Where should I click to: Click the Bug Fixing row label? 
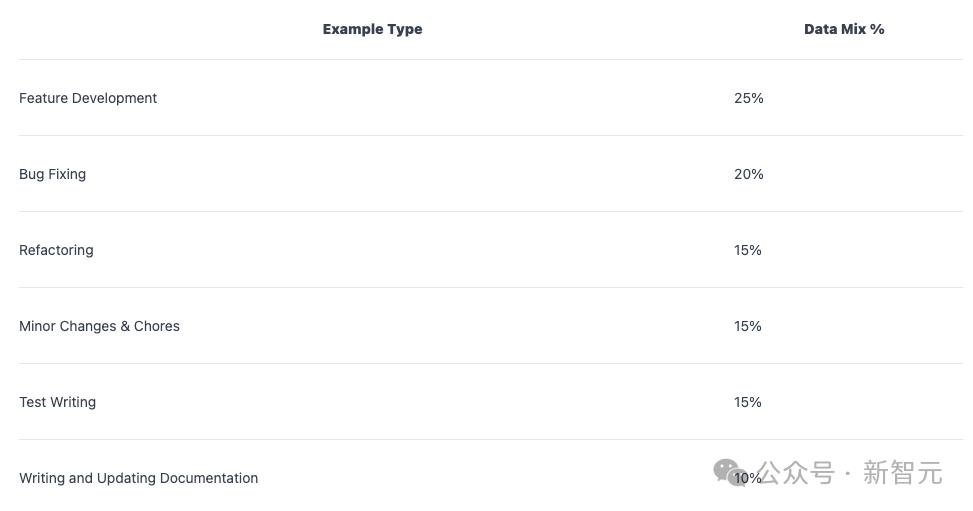tap(53, 174)
